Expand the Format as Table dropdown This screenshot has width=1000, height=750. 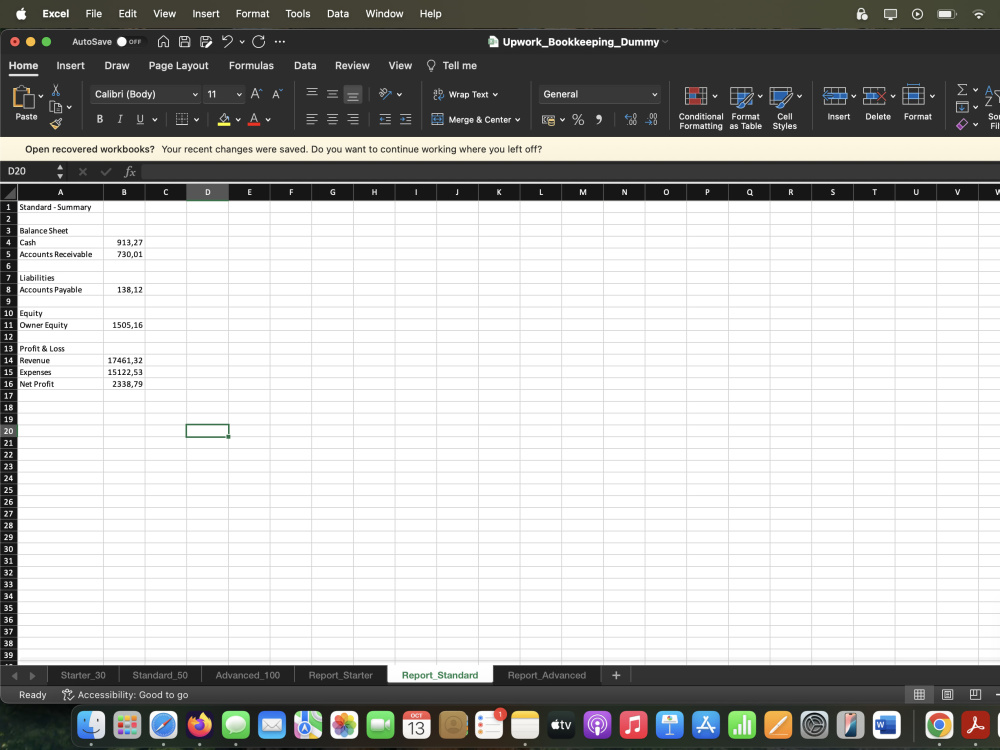coord(760,96)
